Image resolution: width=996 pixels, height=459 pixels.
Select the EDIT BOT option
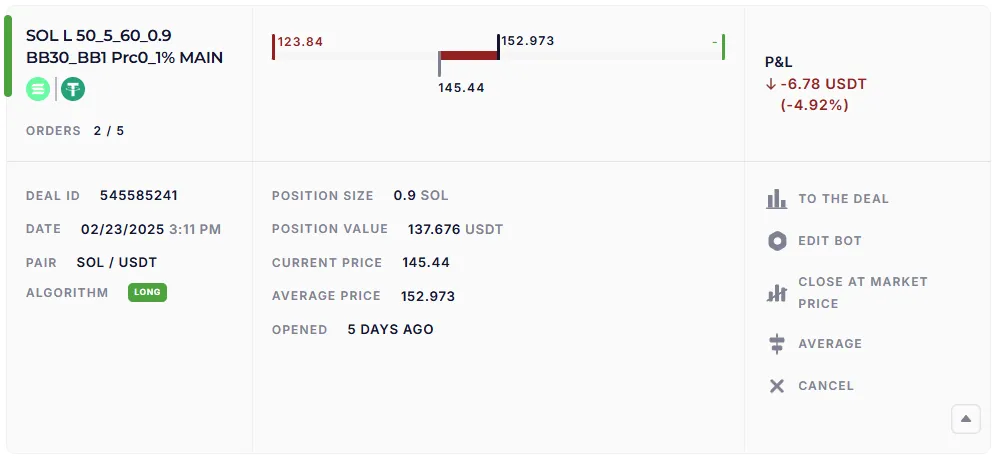[x=829, y=241]
